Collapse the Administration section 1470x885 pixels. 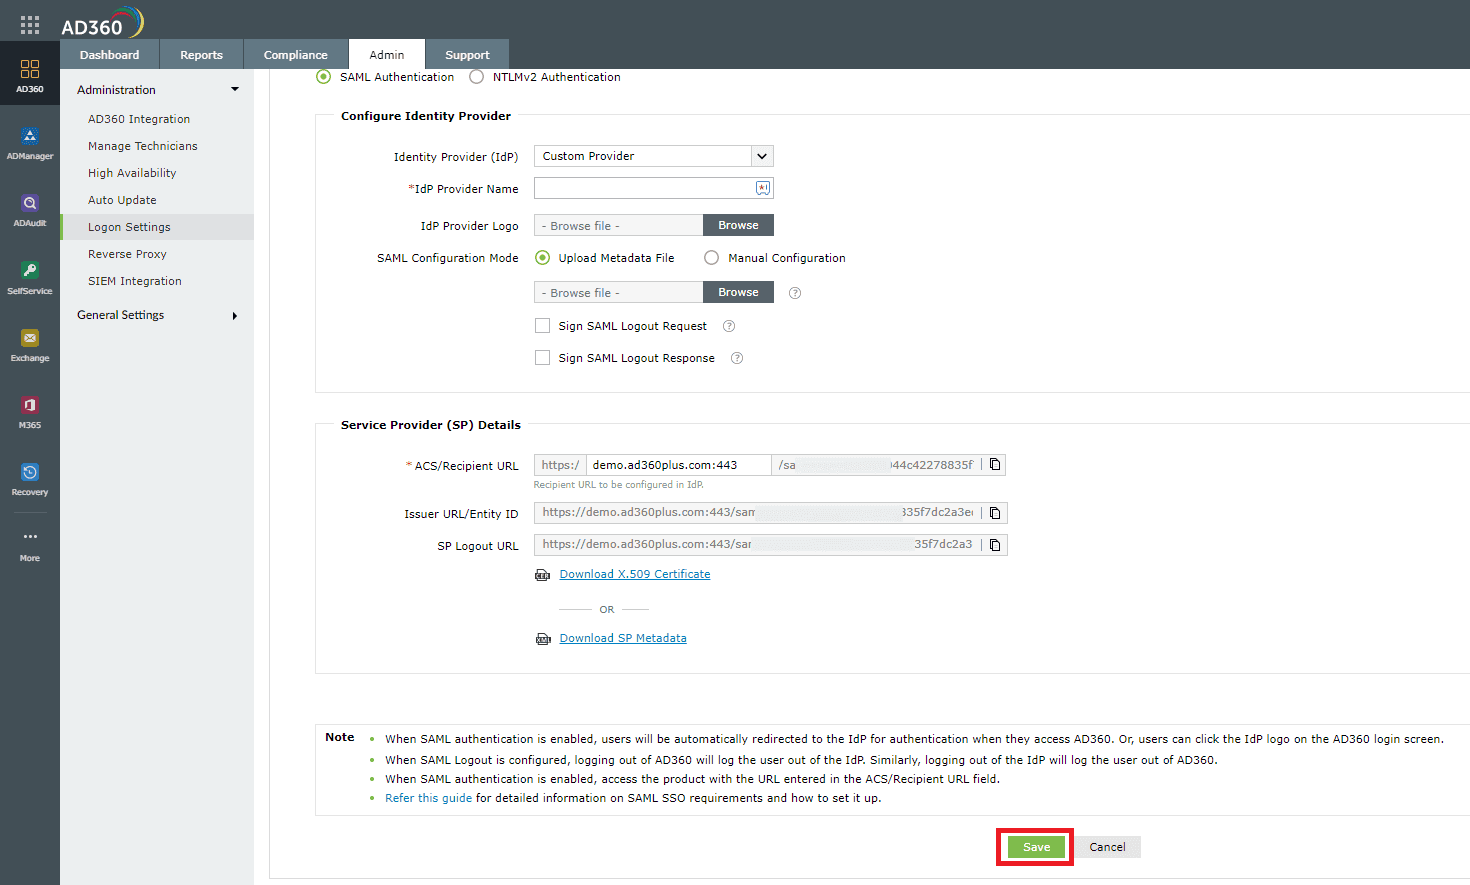[x=232, y=89]
